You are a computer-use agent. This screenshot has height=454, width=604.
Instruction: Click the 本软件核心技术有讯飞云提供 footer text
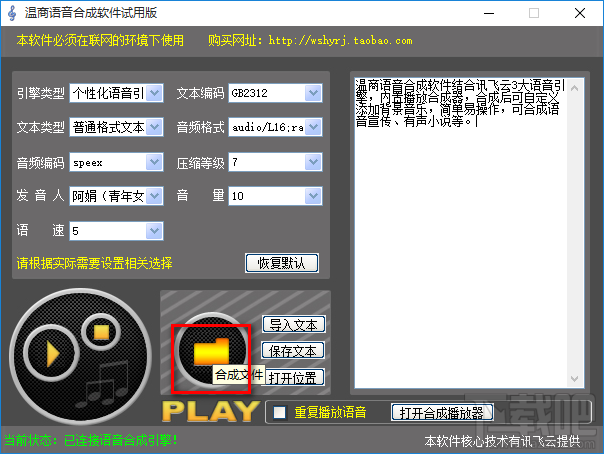pos(502,441)
